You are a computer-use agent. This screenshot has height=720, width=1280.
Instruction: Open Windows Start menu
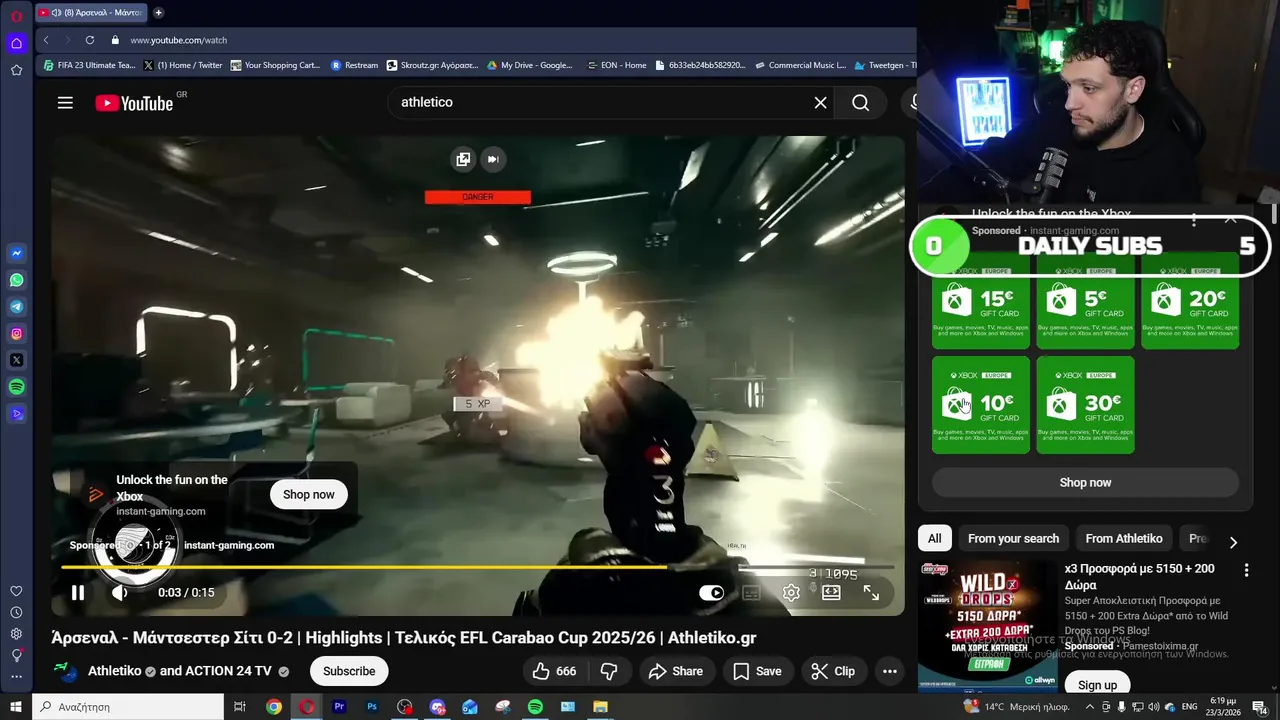[16, 707]
